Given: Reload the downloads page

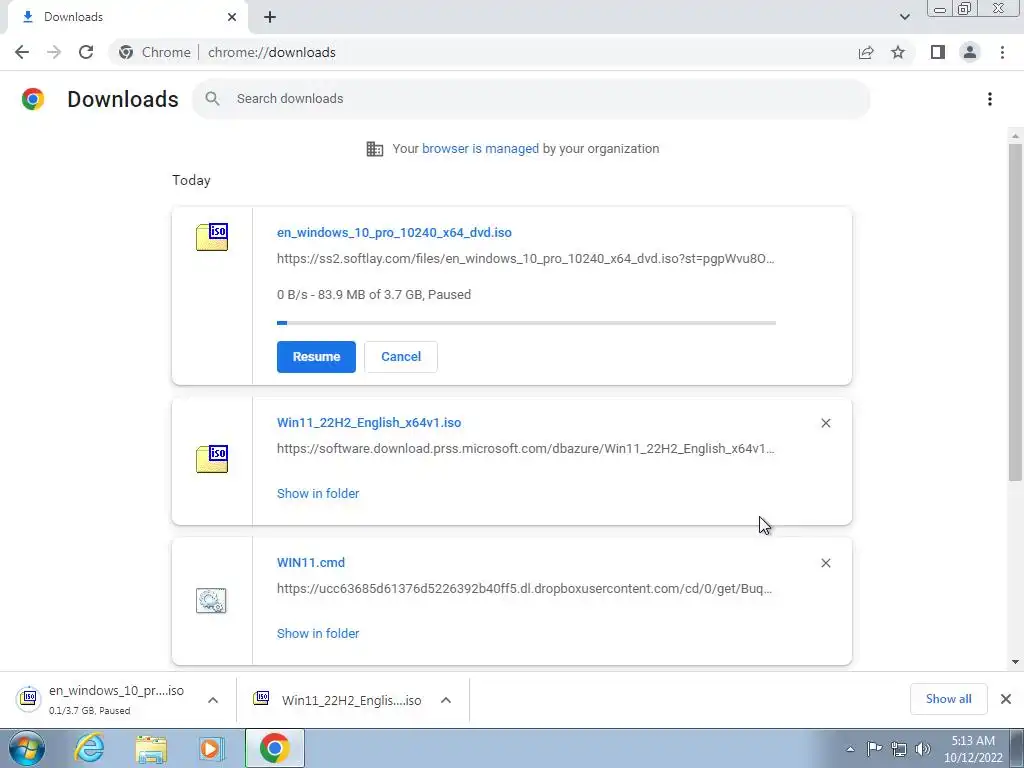Looking at the screenshot, I should 86,52.
